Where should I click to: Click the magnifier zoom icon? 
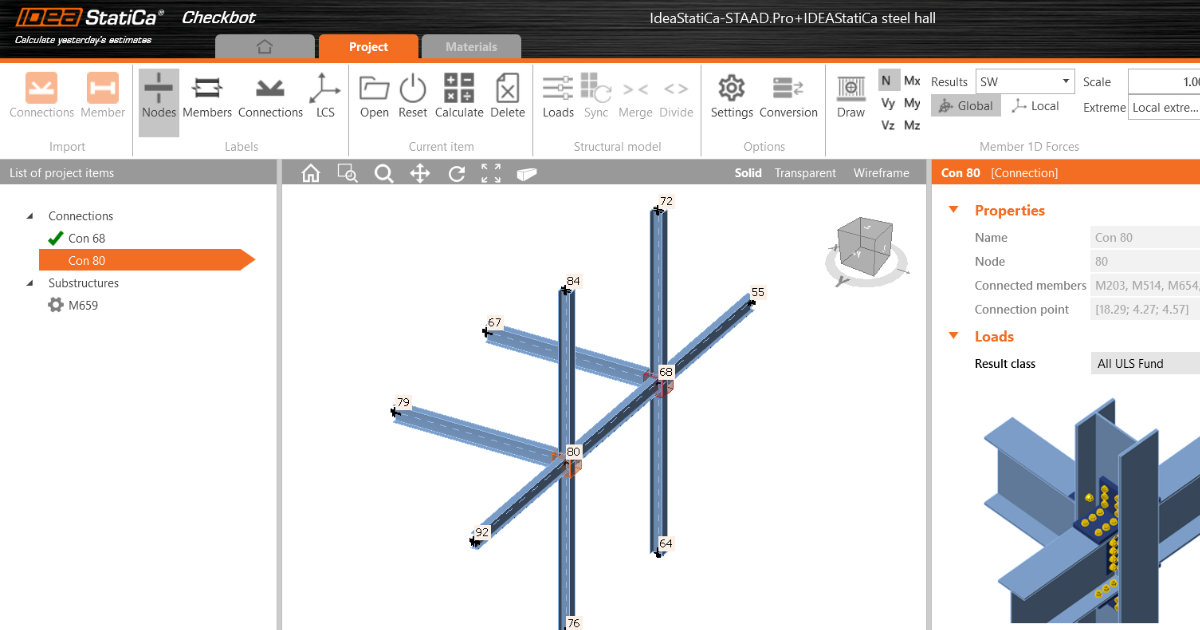coord(384,174)
